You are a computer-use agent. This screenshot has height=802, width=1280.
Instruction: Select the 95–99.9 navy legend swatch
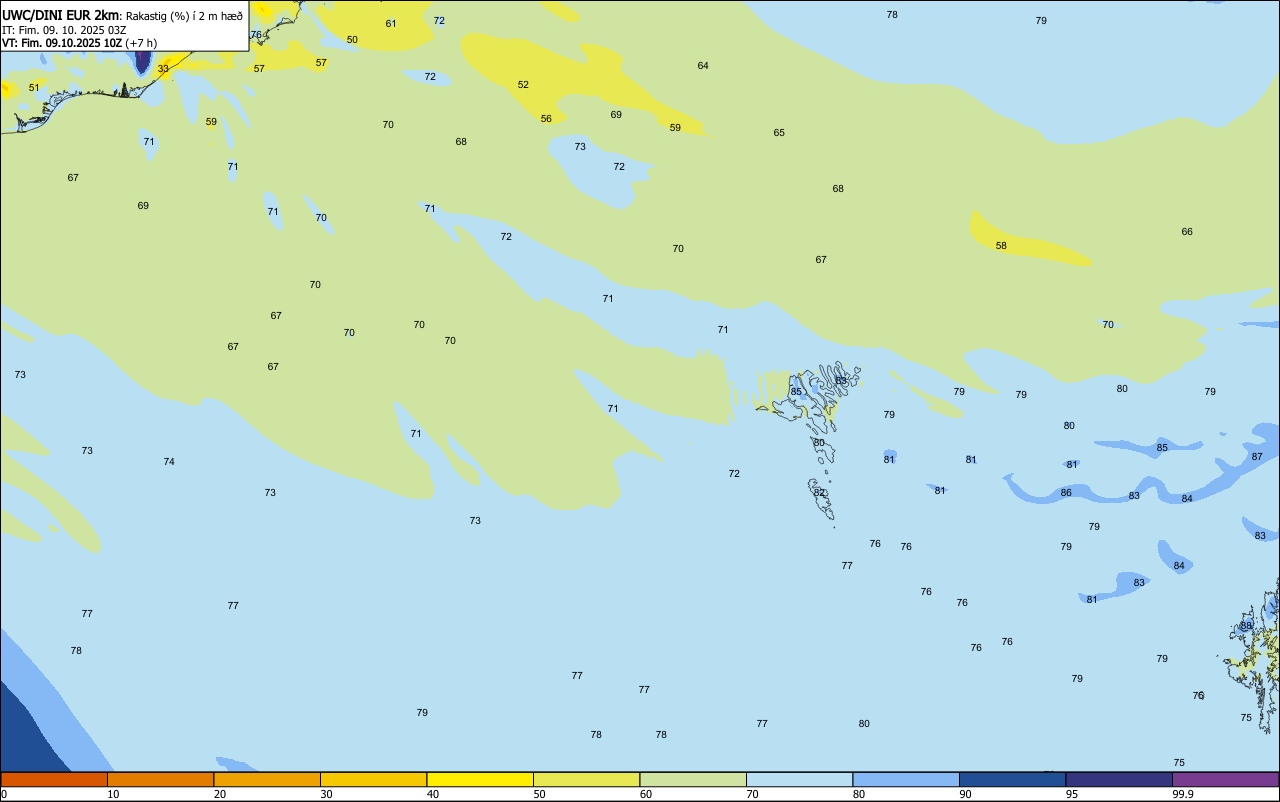pyautogui.click(x=1119, y=779)
